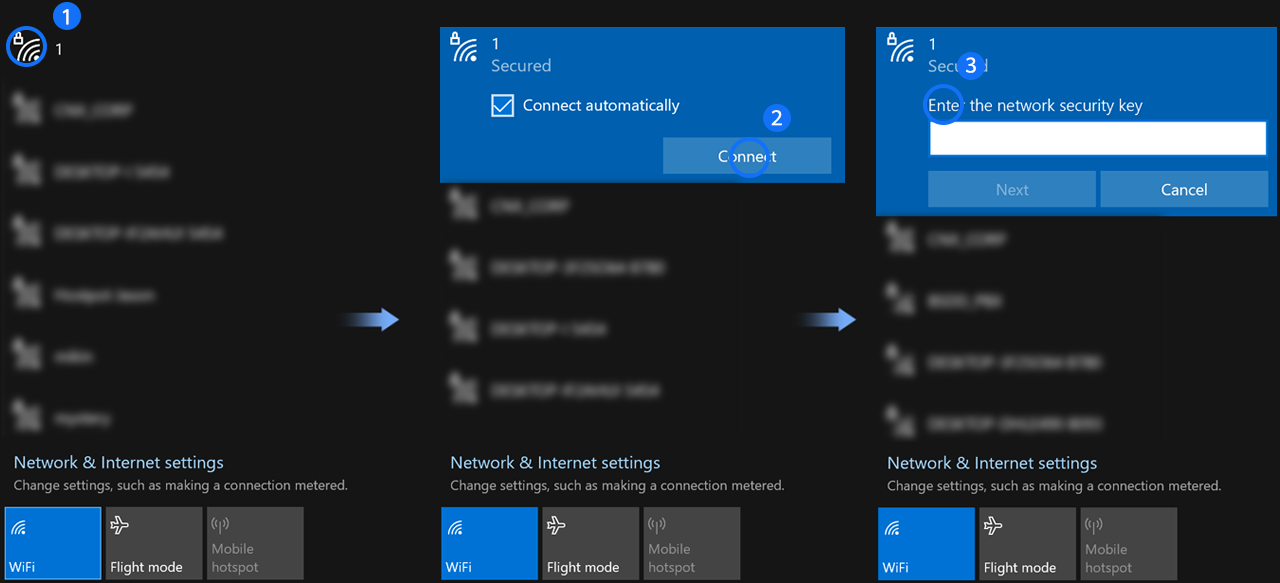1280x583 pixels.
Task: Toggle the WiFi tile in the security key panel
Action: click(926, 543)
